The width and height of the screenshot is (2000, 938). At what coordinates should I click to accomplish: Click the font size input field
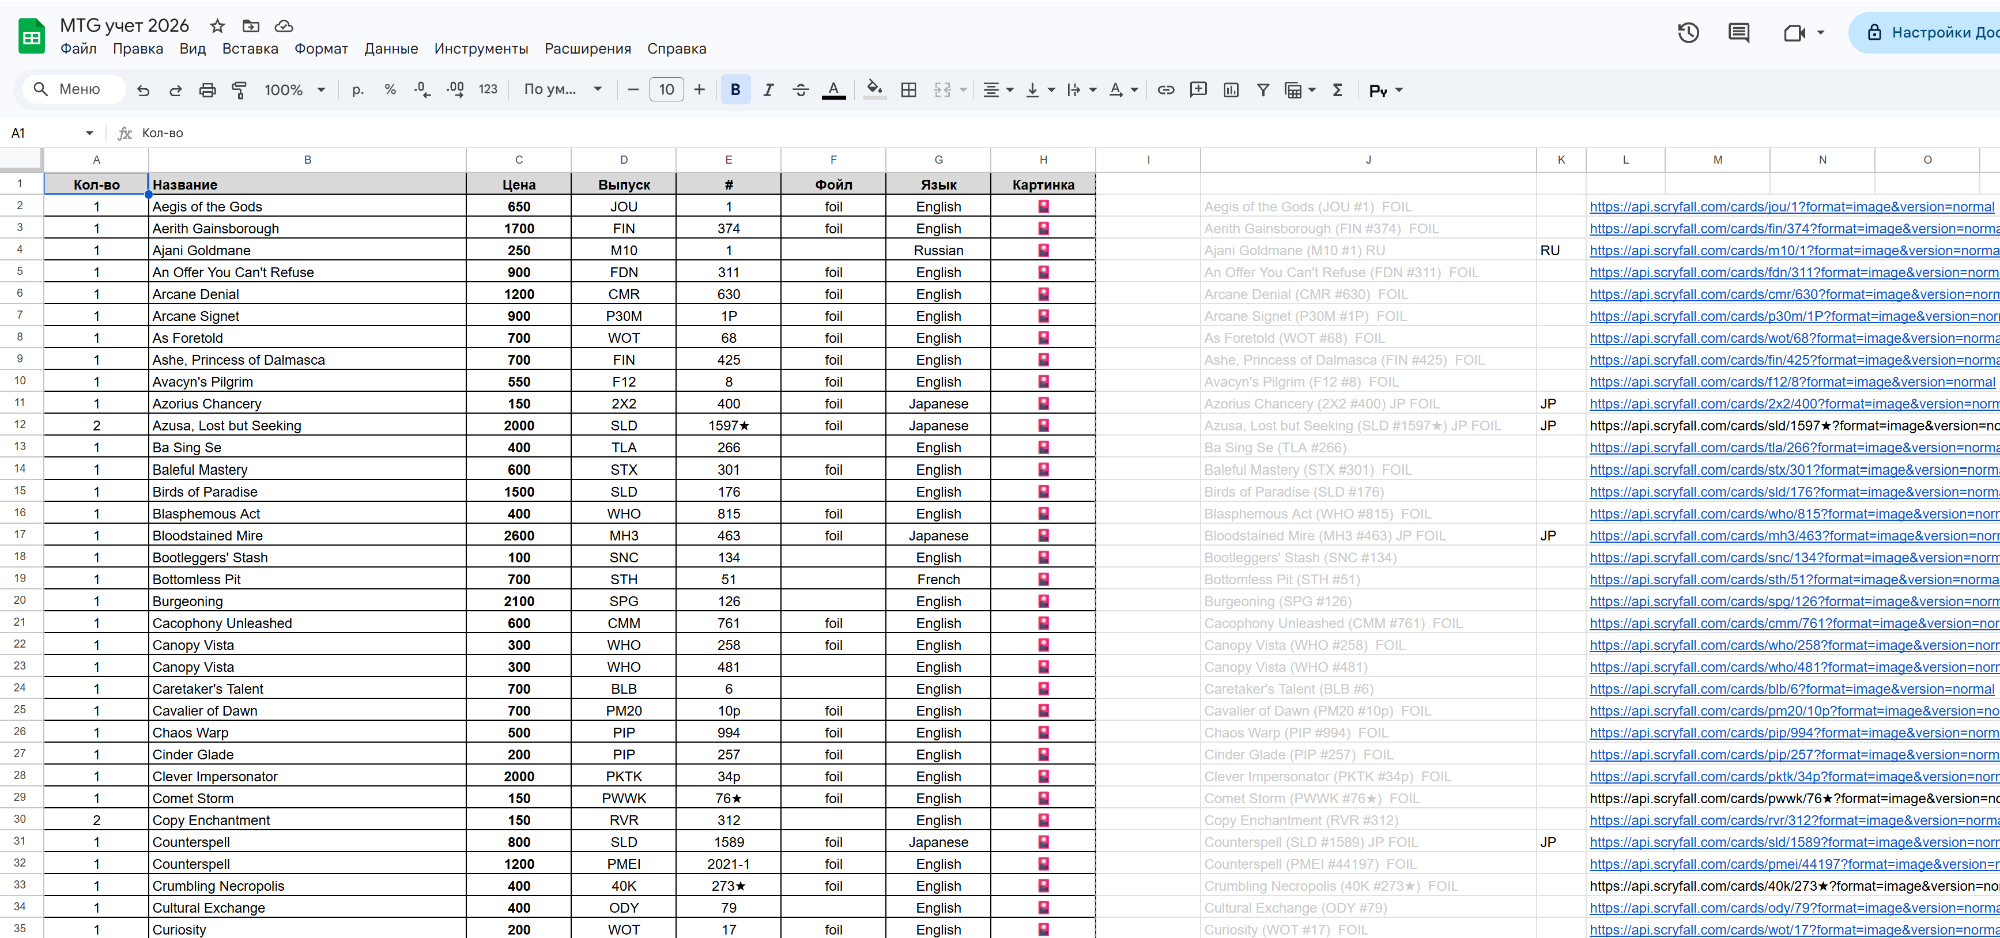click(x=666, y=90)
